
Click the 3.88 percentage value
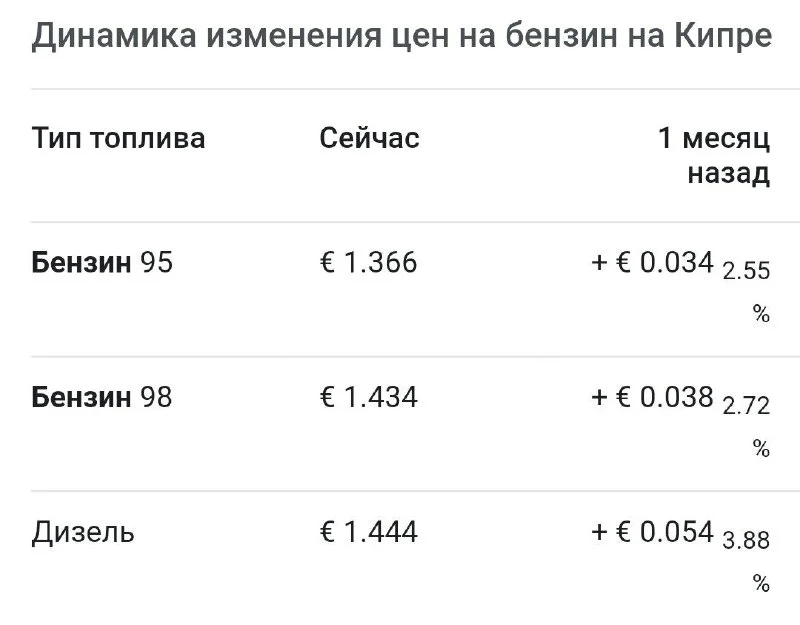(746, 540)
